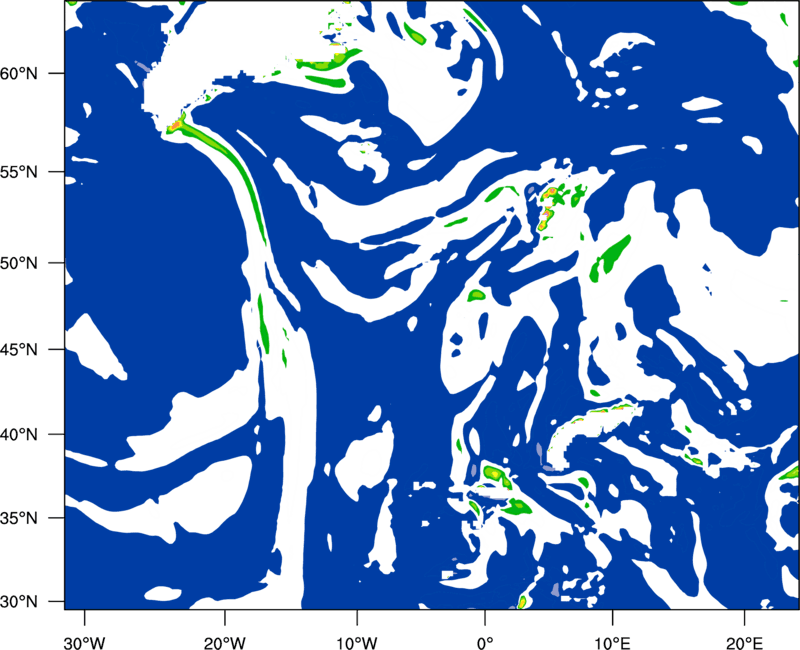
Task: Click the 45°N latitude label
Action: pos(19,350)
